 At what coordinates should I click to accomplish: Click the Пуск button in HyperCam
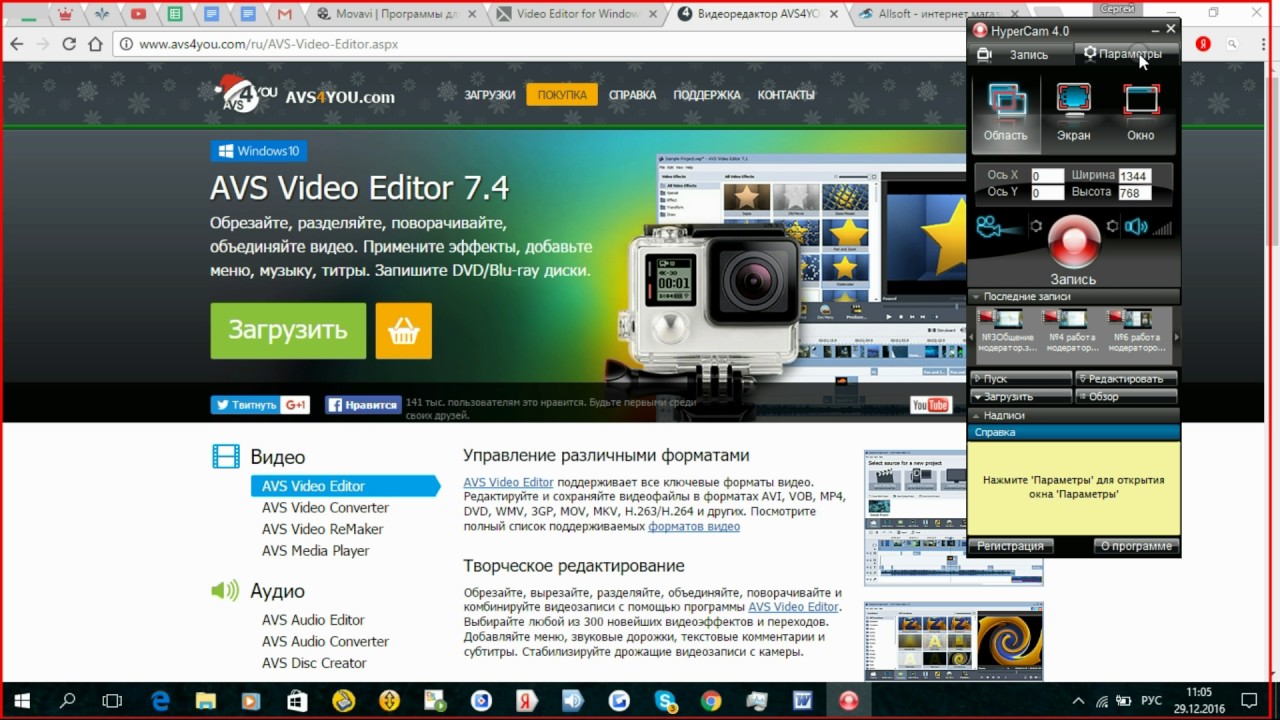[x=1021, y=379]
